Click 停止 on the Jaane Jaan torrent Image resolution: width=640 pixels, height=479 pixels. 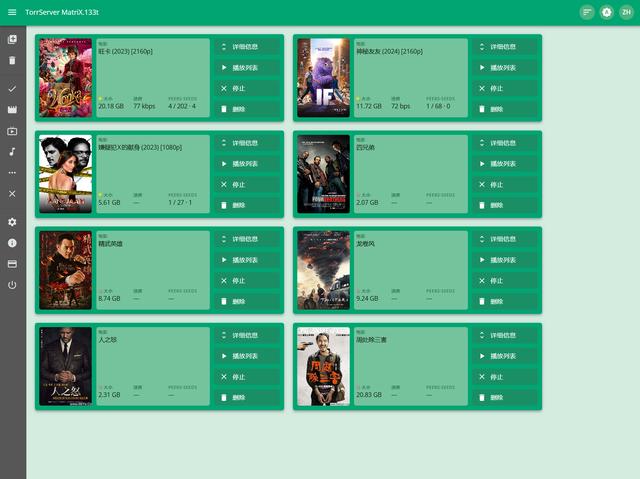(x=247, y=184)
